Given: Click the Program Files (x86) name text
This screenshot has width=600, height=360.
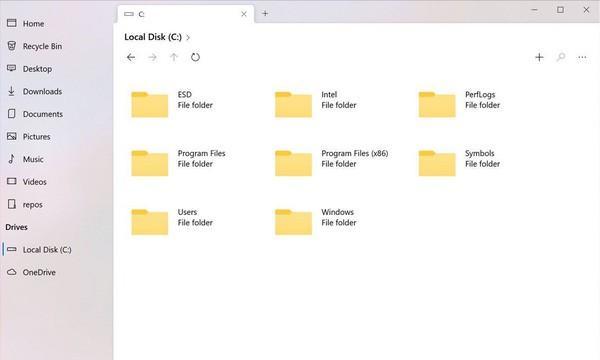Looking at the screenshot, I should tap(355, 153).
